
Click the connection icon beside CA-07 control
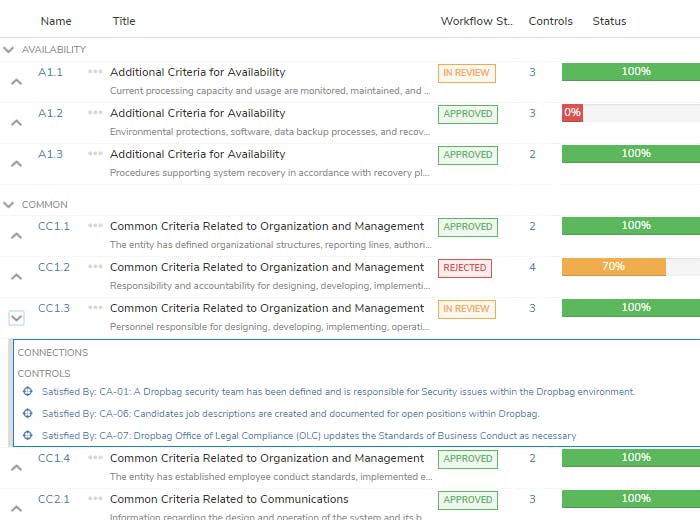(x=28, y=436)
